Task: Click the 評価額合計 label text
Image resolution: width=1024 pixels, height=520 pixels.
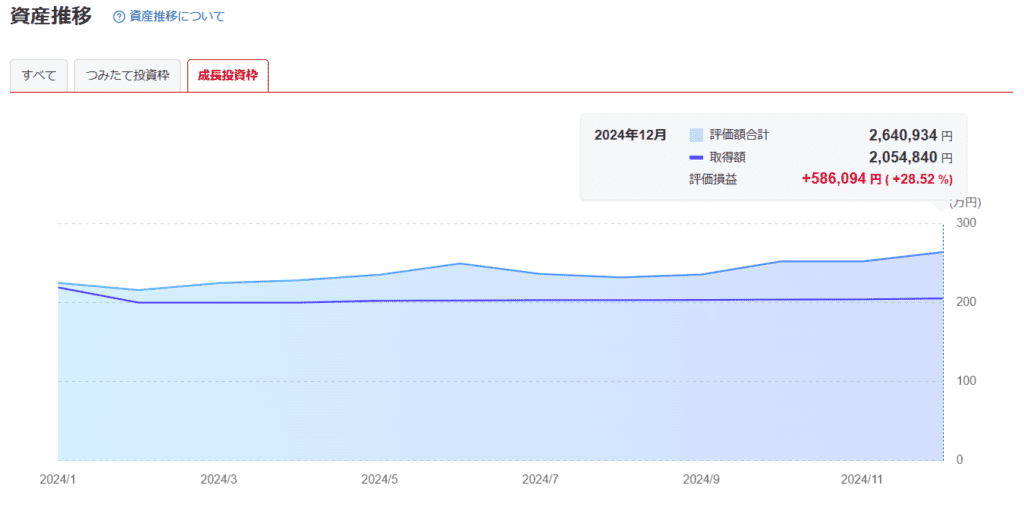Action: [x=739, y=135]
